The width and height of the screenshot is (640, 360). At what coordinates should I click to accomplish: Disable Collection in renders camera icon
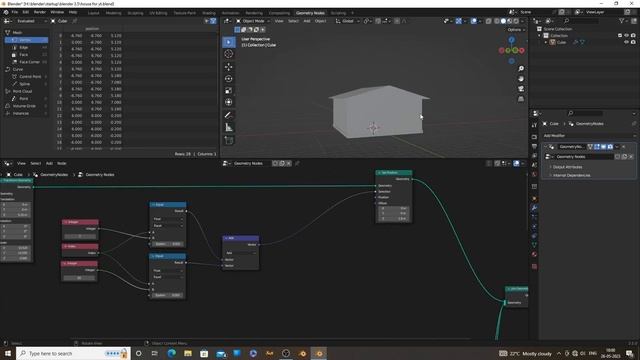click(633, 36)
